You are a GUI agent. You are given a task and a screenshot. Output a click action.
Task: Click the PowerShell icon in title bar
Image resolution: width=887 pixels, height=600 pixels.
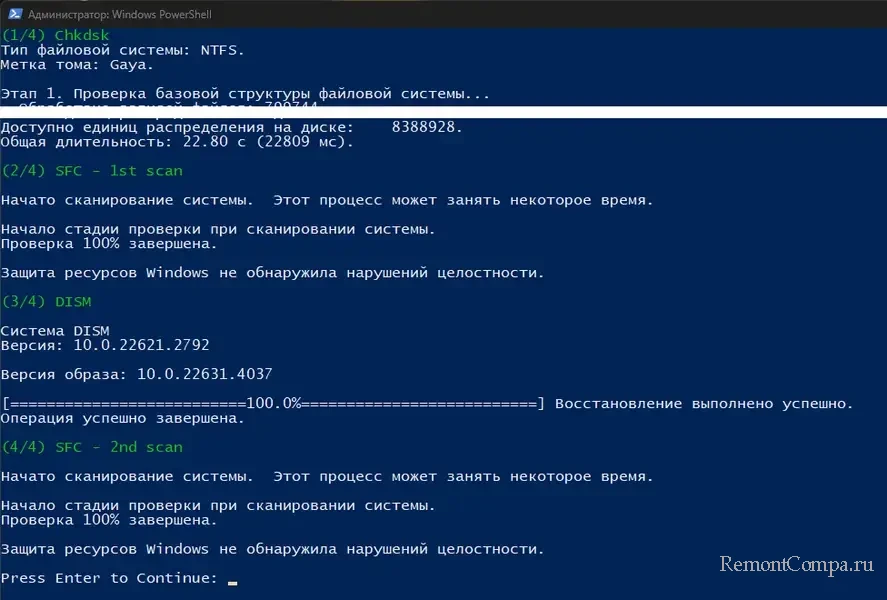pyautogui.click(x=12, y=14)
